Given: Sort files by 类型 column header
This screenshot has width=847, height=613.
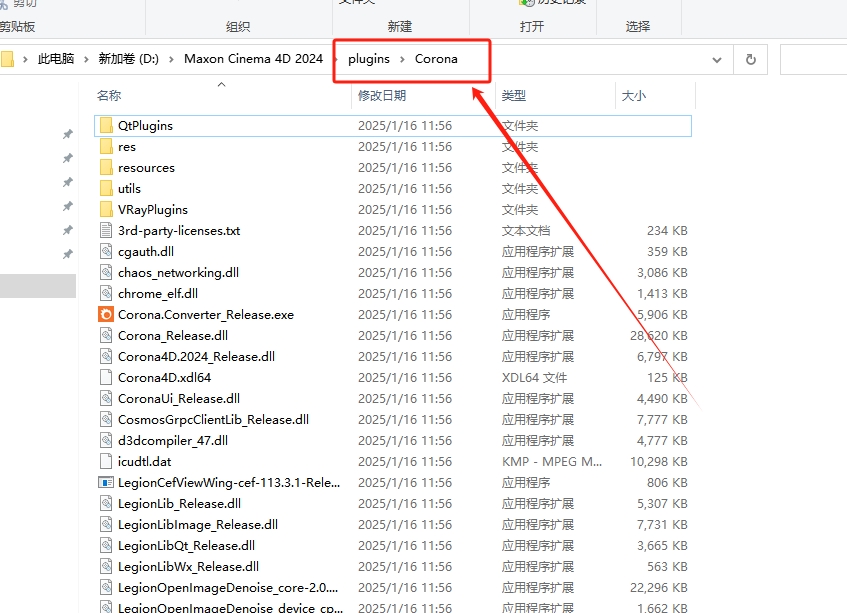Looking at the screenshot, I should pyautogui.click(x=513, y=96).
